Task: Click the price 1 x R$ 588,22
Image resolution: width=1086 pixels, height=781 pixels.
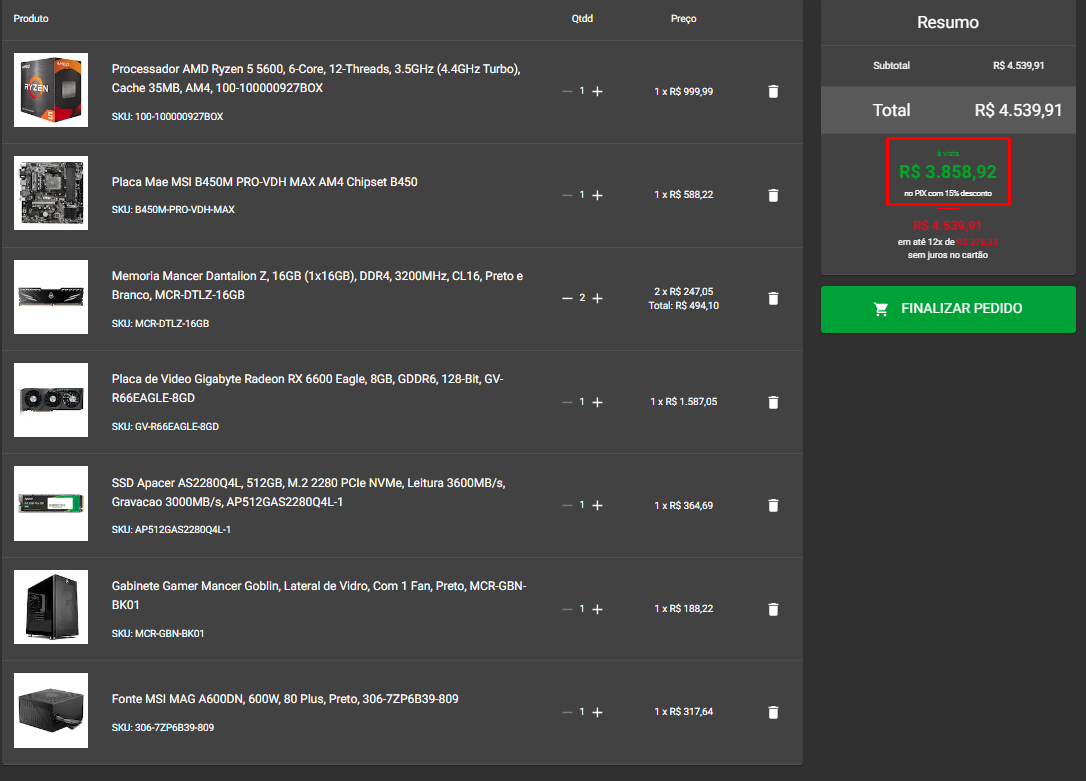Action: [x=684, y=195]
